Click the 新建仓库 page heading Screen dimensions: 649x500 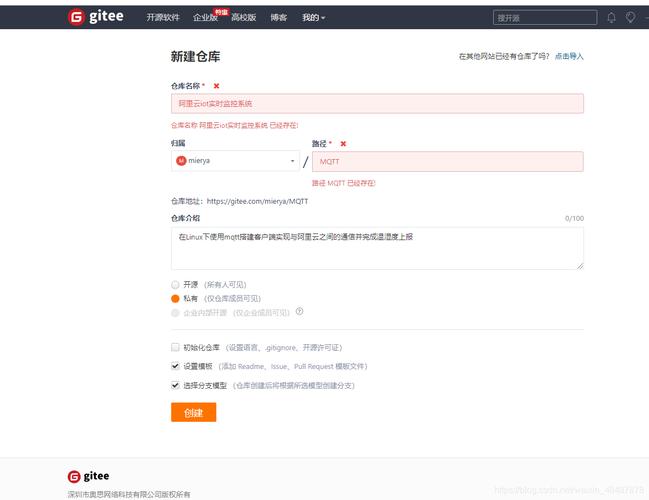pyautogui.click(x=195, y=56)
